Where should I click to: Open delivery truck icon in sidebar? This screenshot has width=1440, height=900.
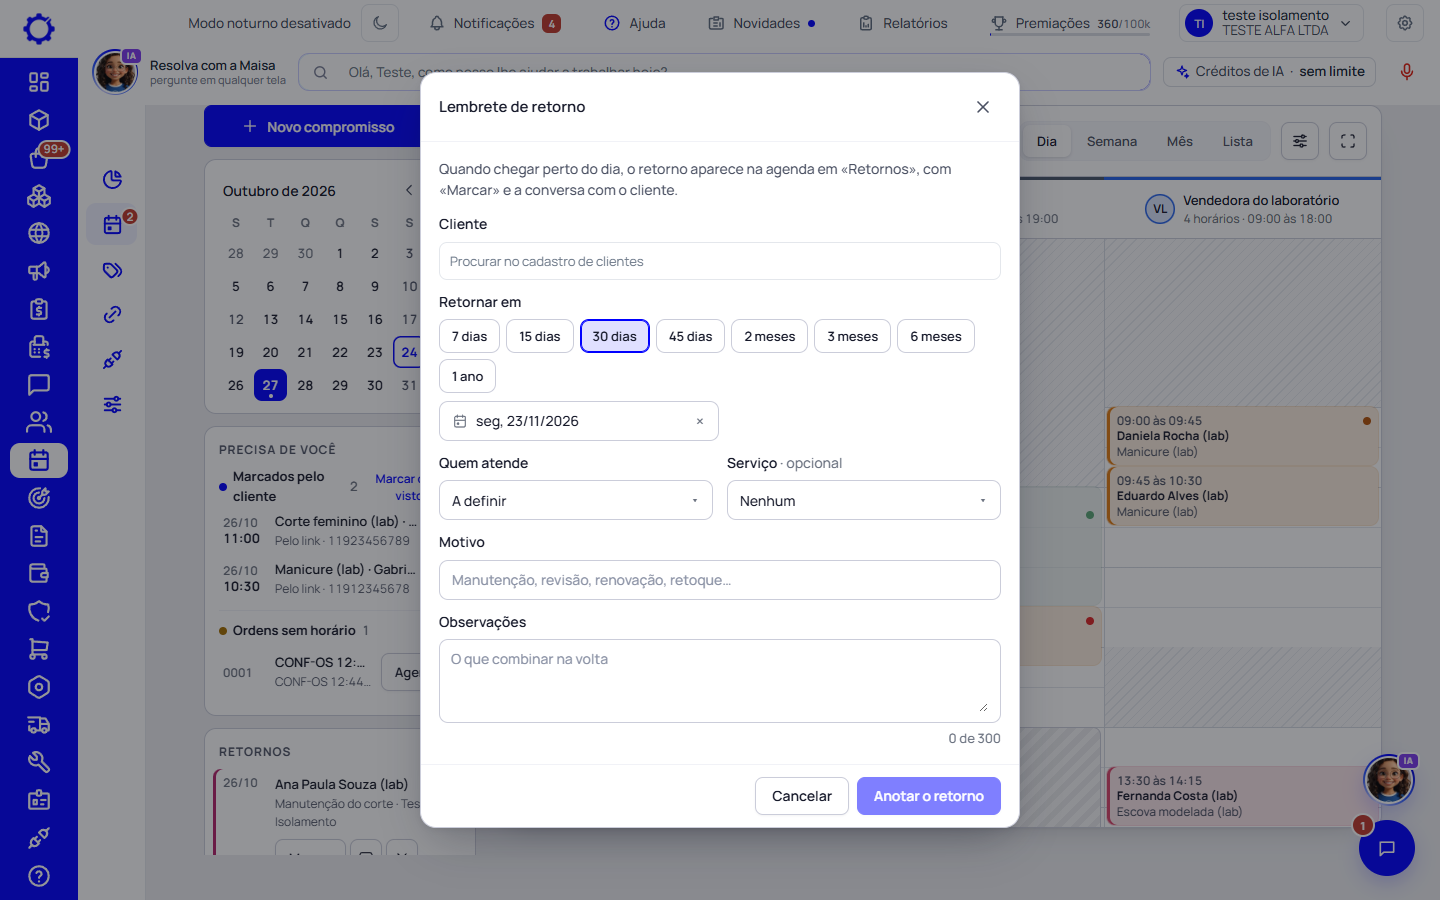(39, 725)
